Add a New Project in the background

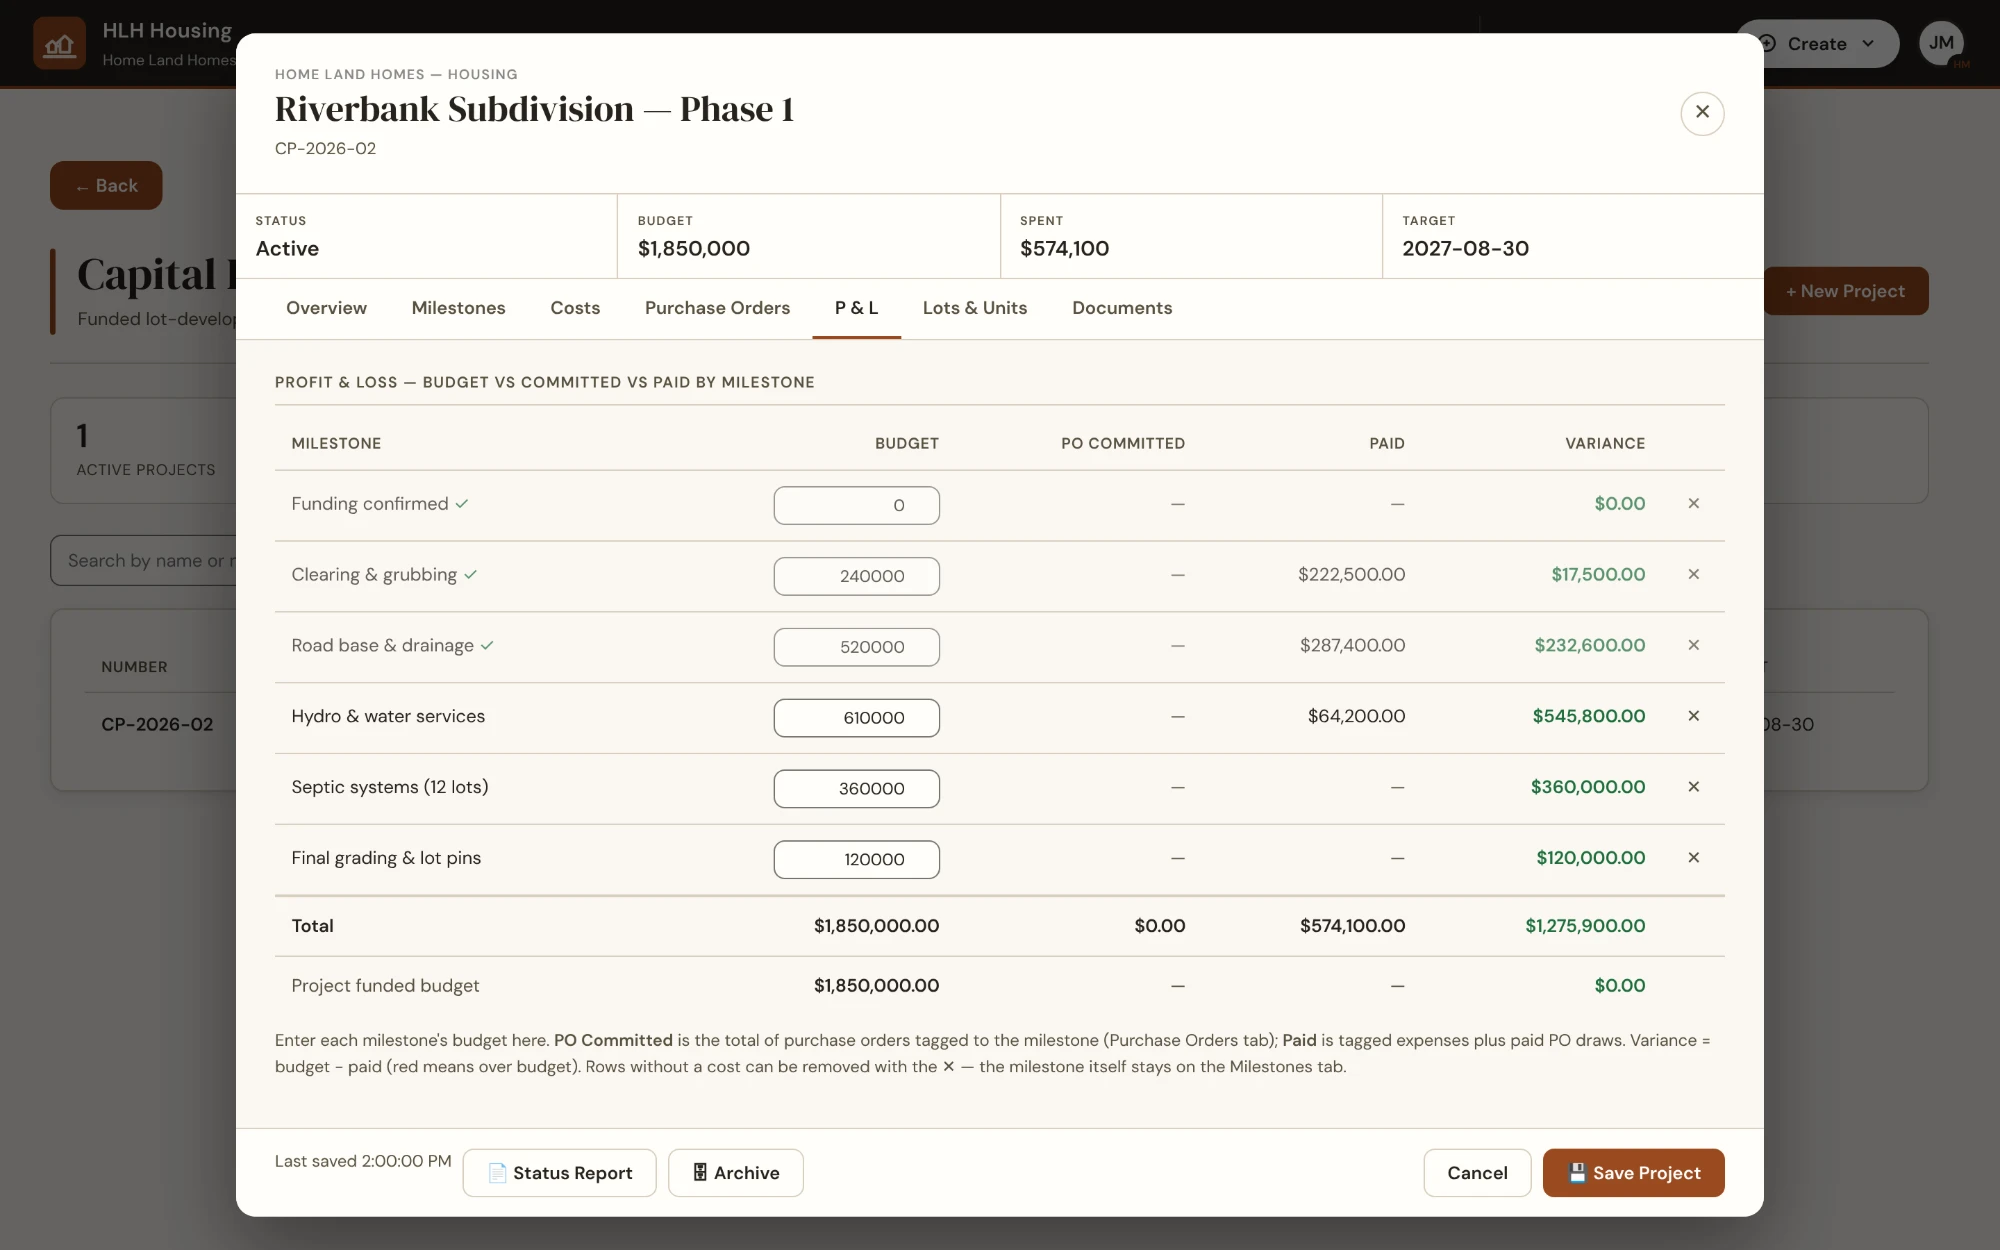tap(1845, 291)
